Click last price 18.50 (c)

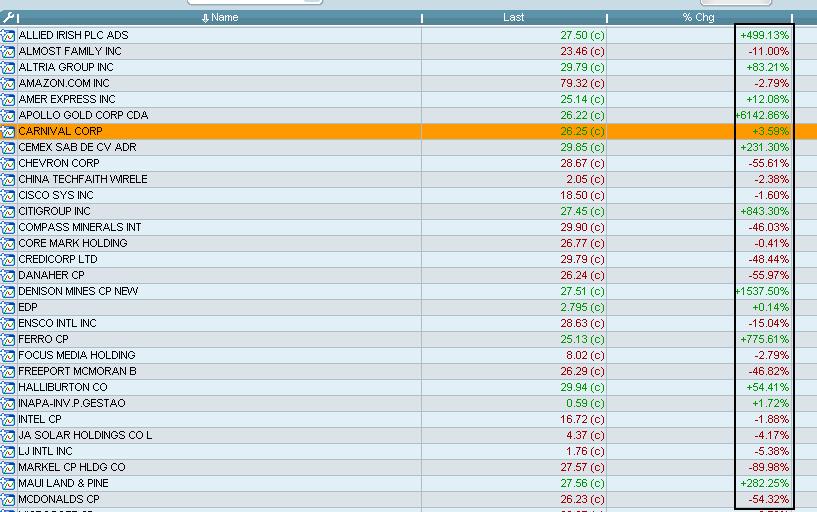coord(583,195)
